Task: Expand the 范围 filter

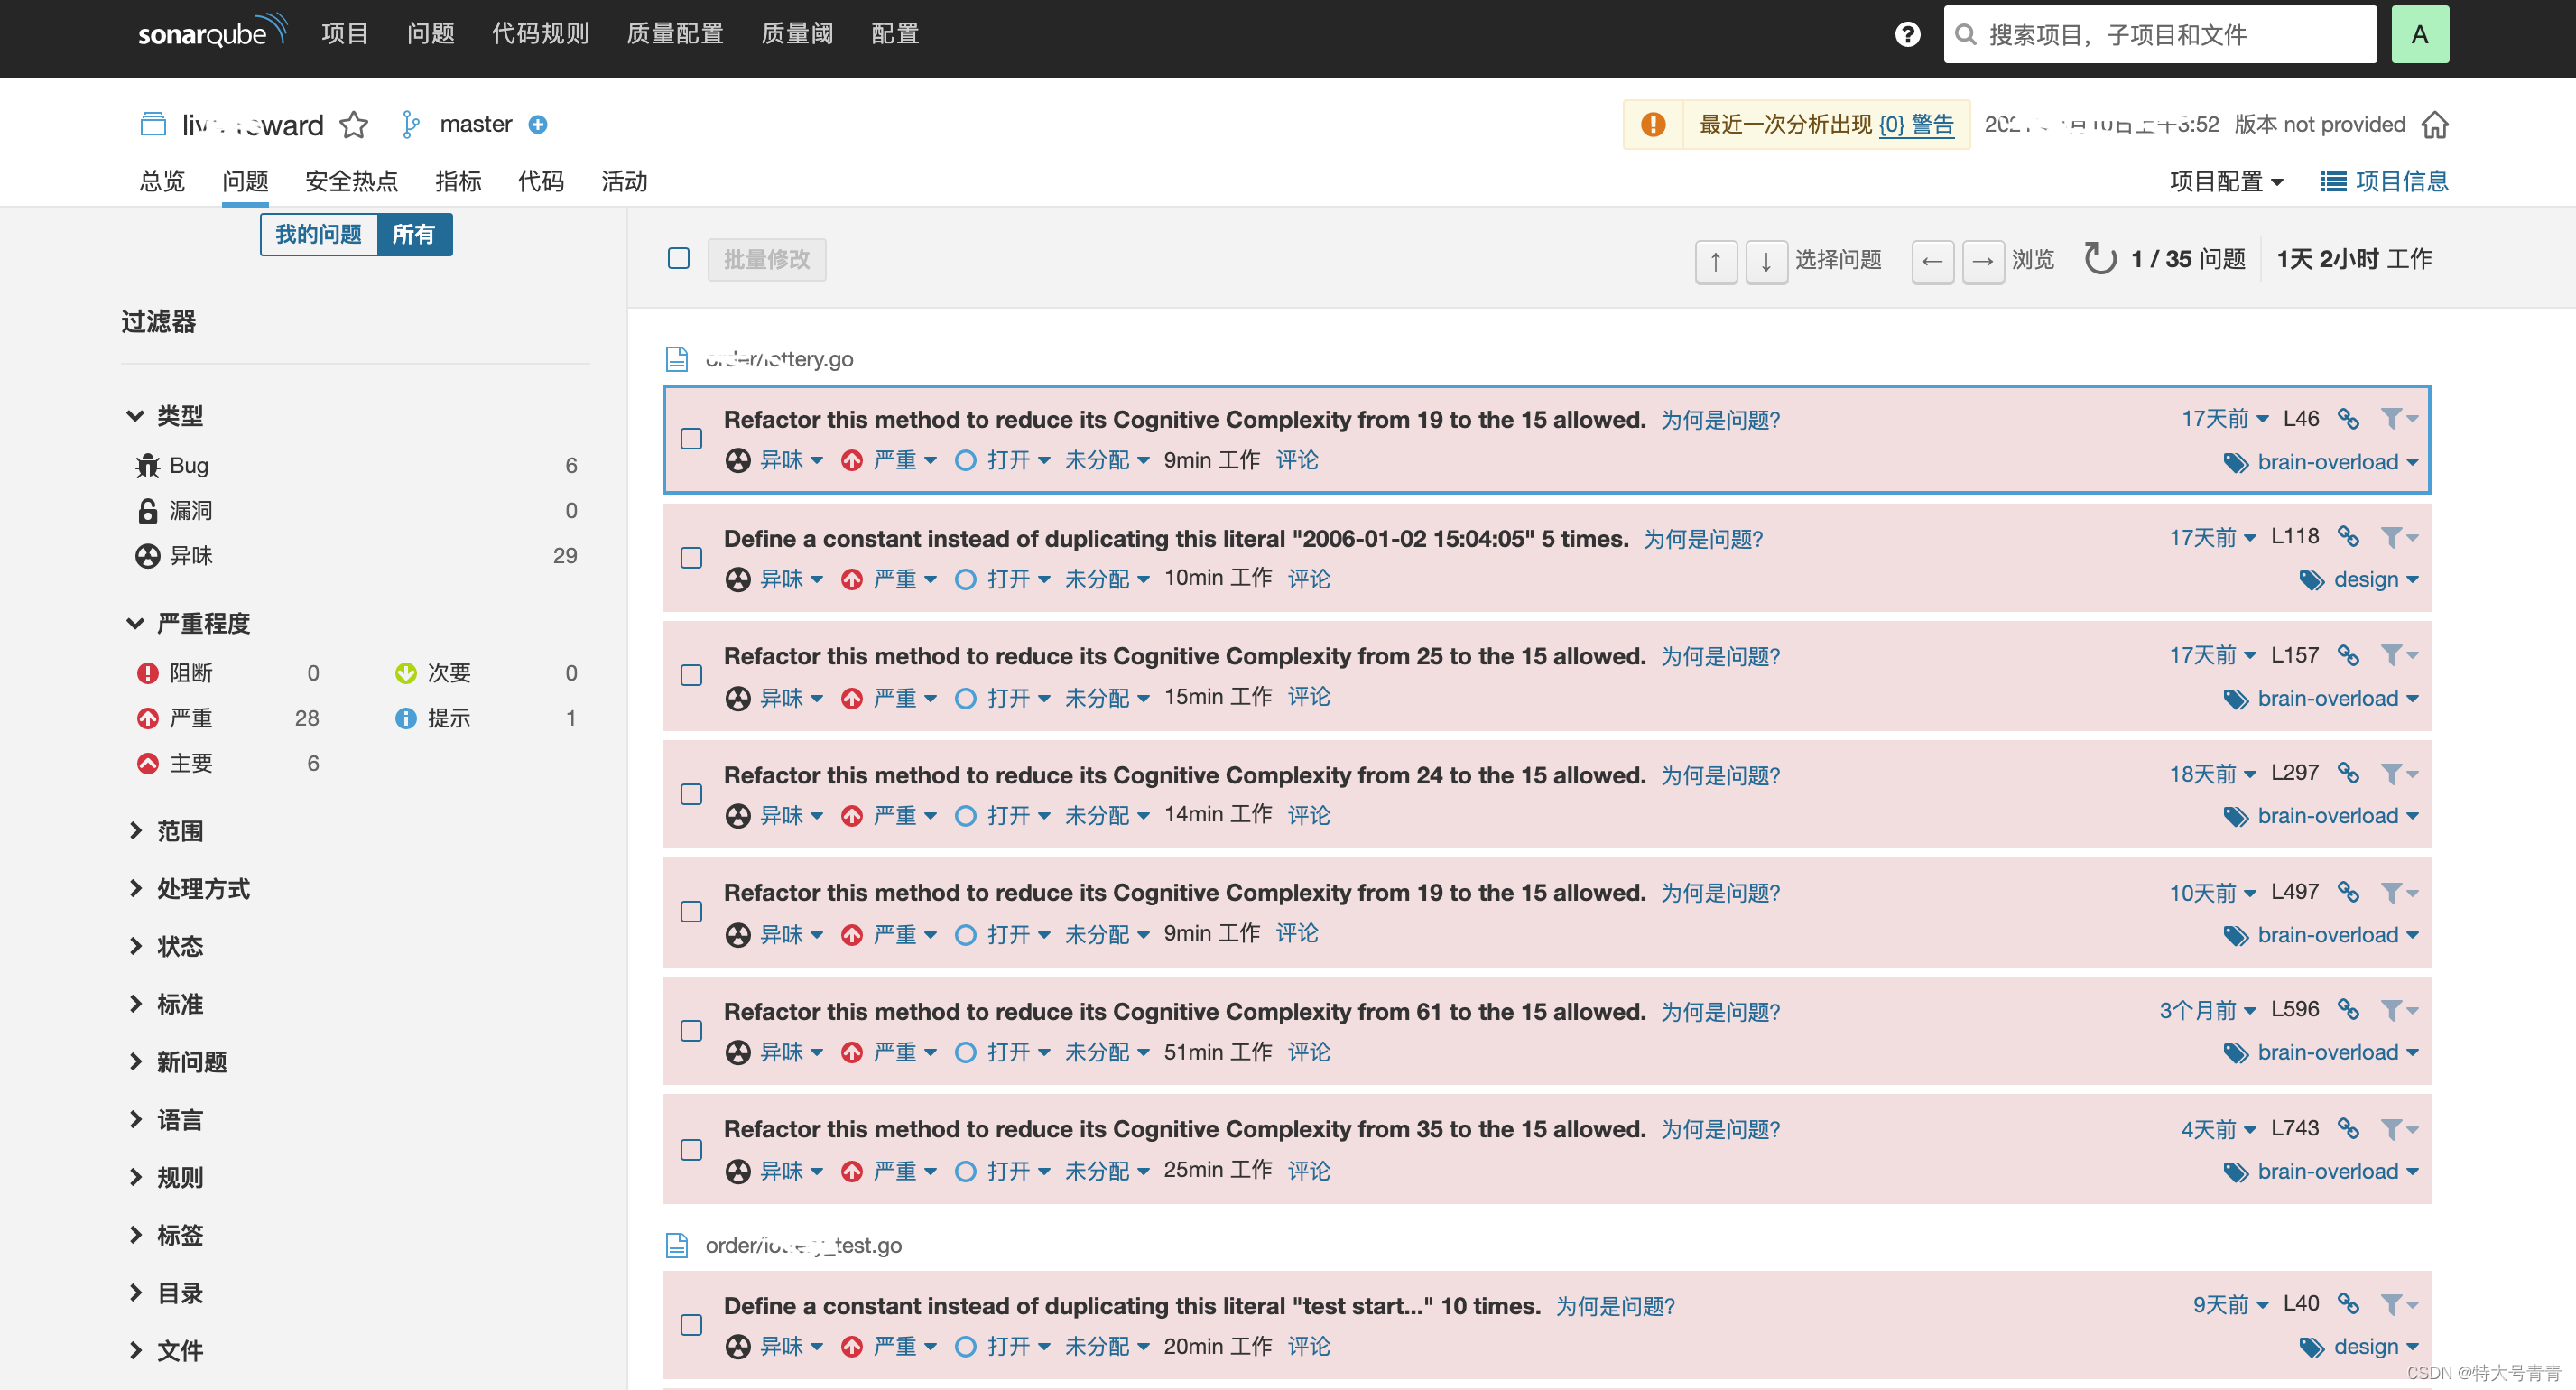Action: 165,831
